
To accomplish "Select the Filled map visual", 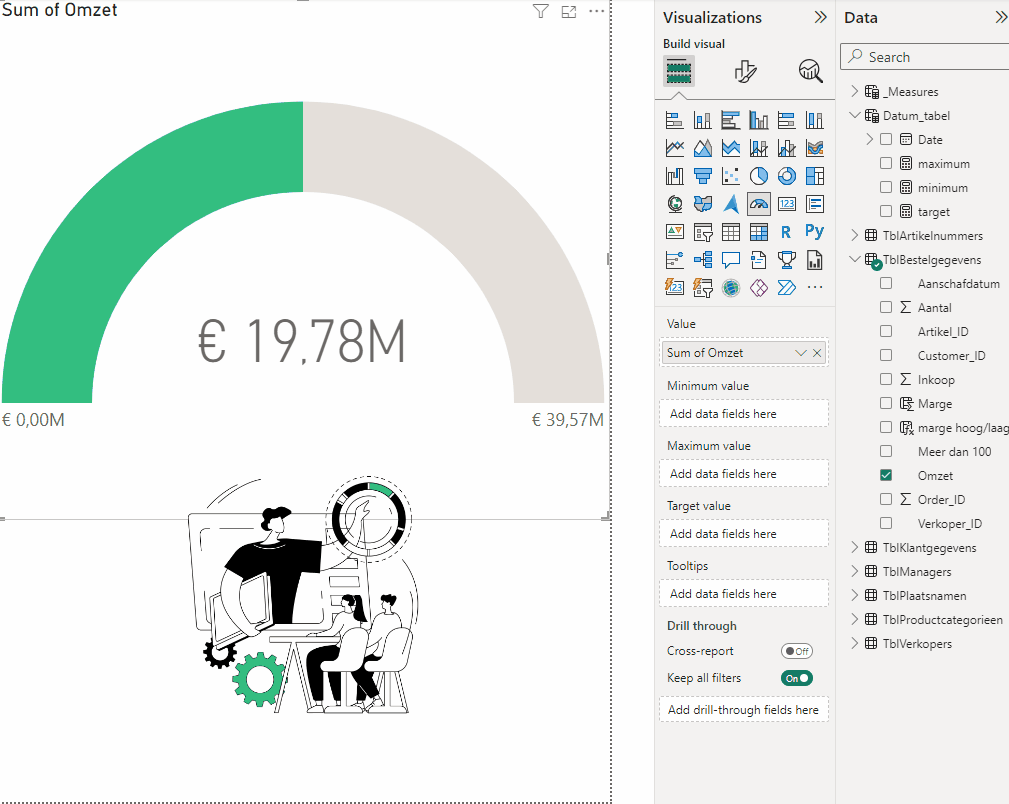I will [x=703, y=205].
